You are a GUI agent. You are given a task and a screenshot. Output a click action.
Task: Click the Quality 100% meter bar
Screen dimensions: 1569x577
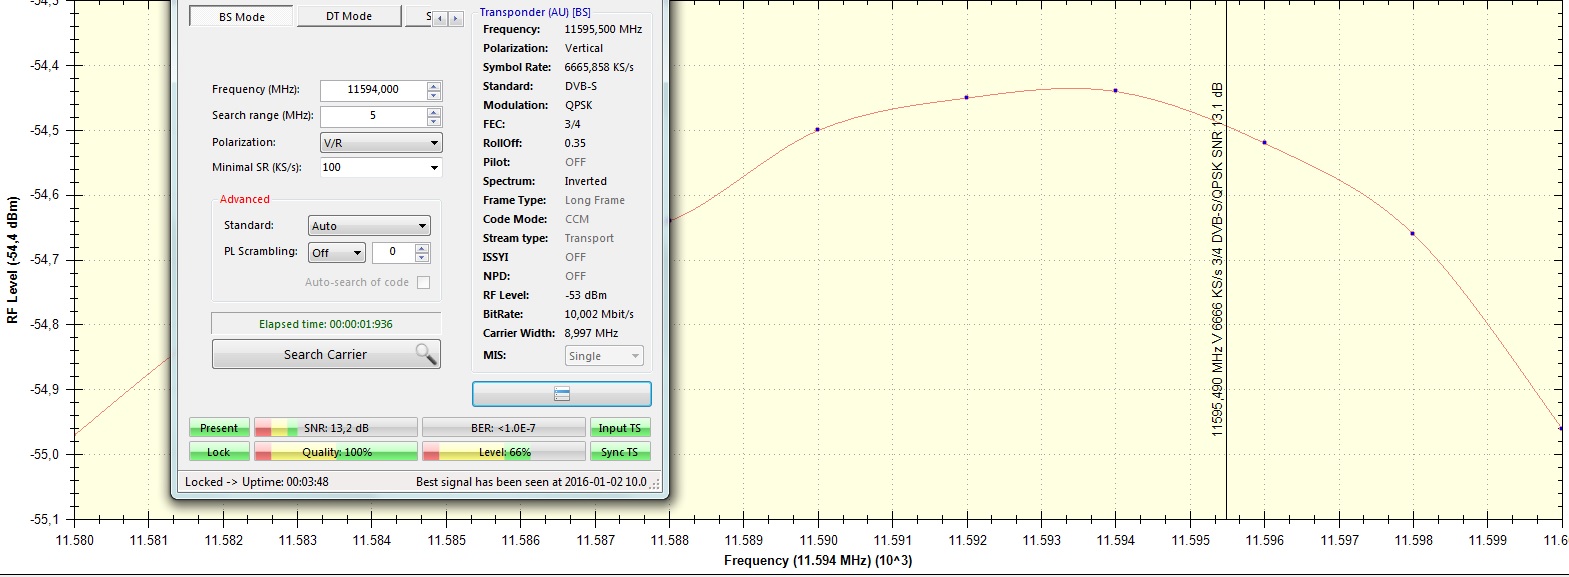(336, 452)
